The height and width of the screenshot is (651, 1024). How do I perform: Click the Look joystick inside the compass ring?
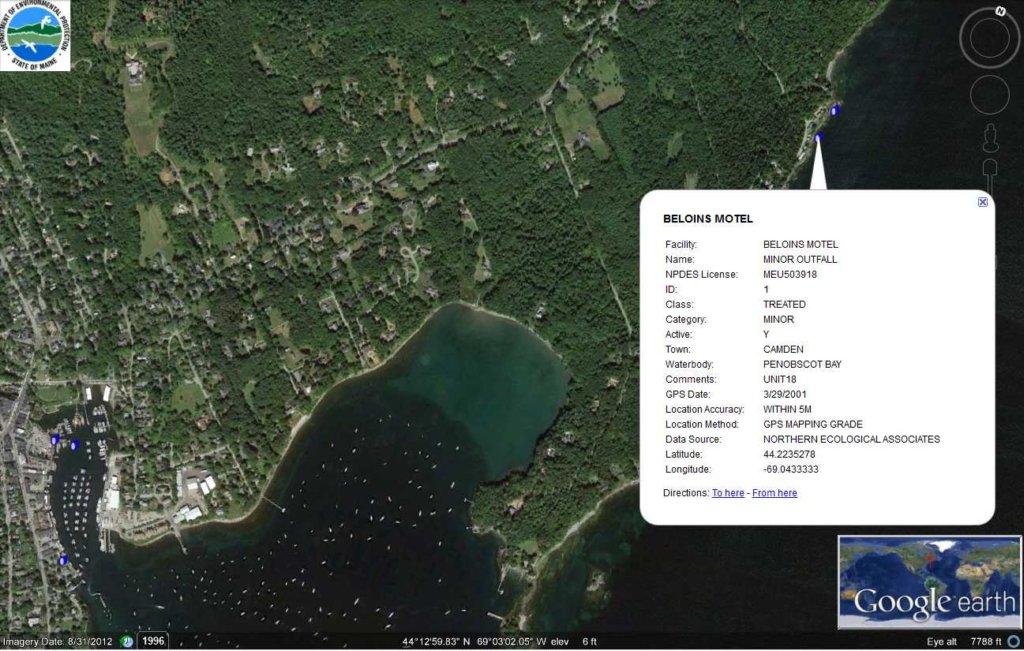coord(989,38)
